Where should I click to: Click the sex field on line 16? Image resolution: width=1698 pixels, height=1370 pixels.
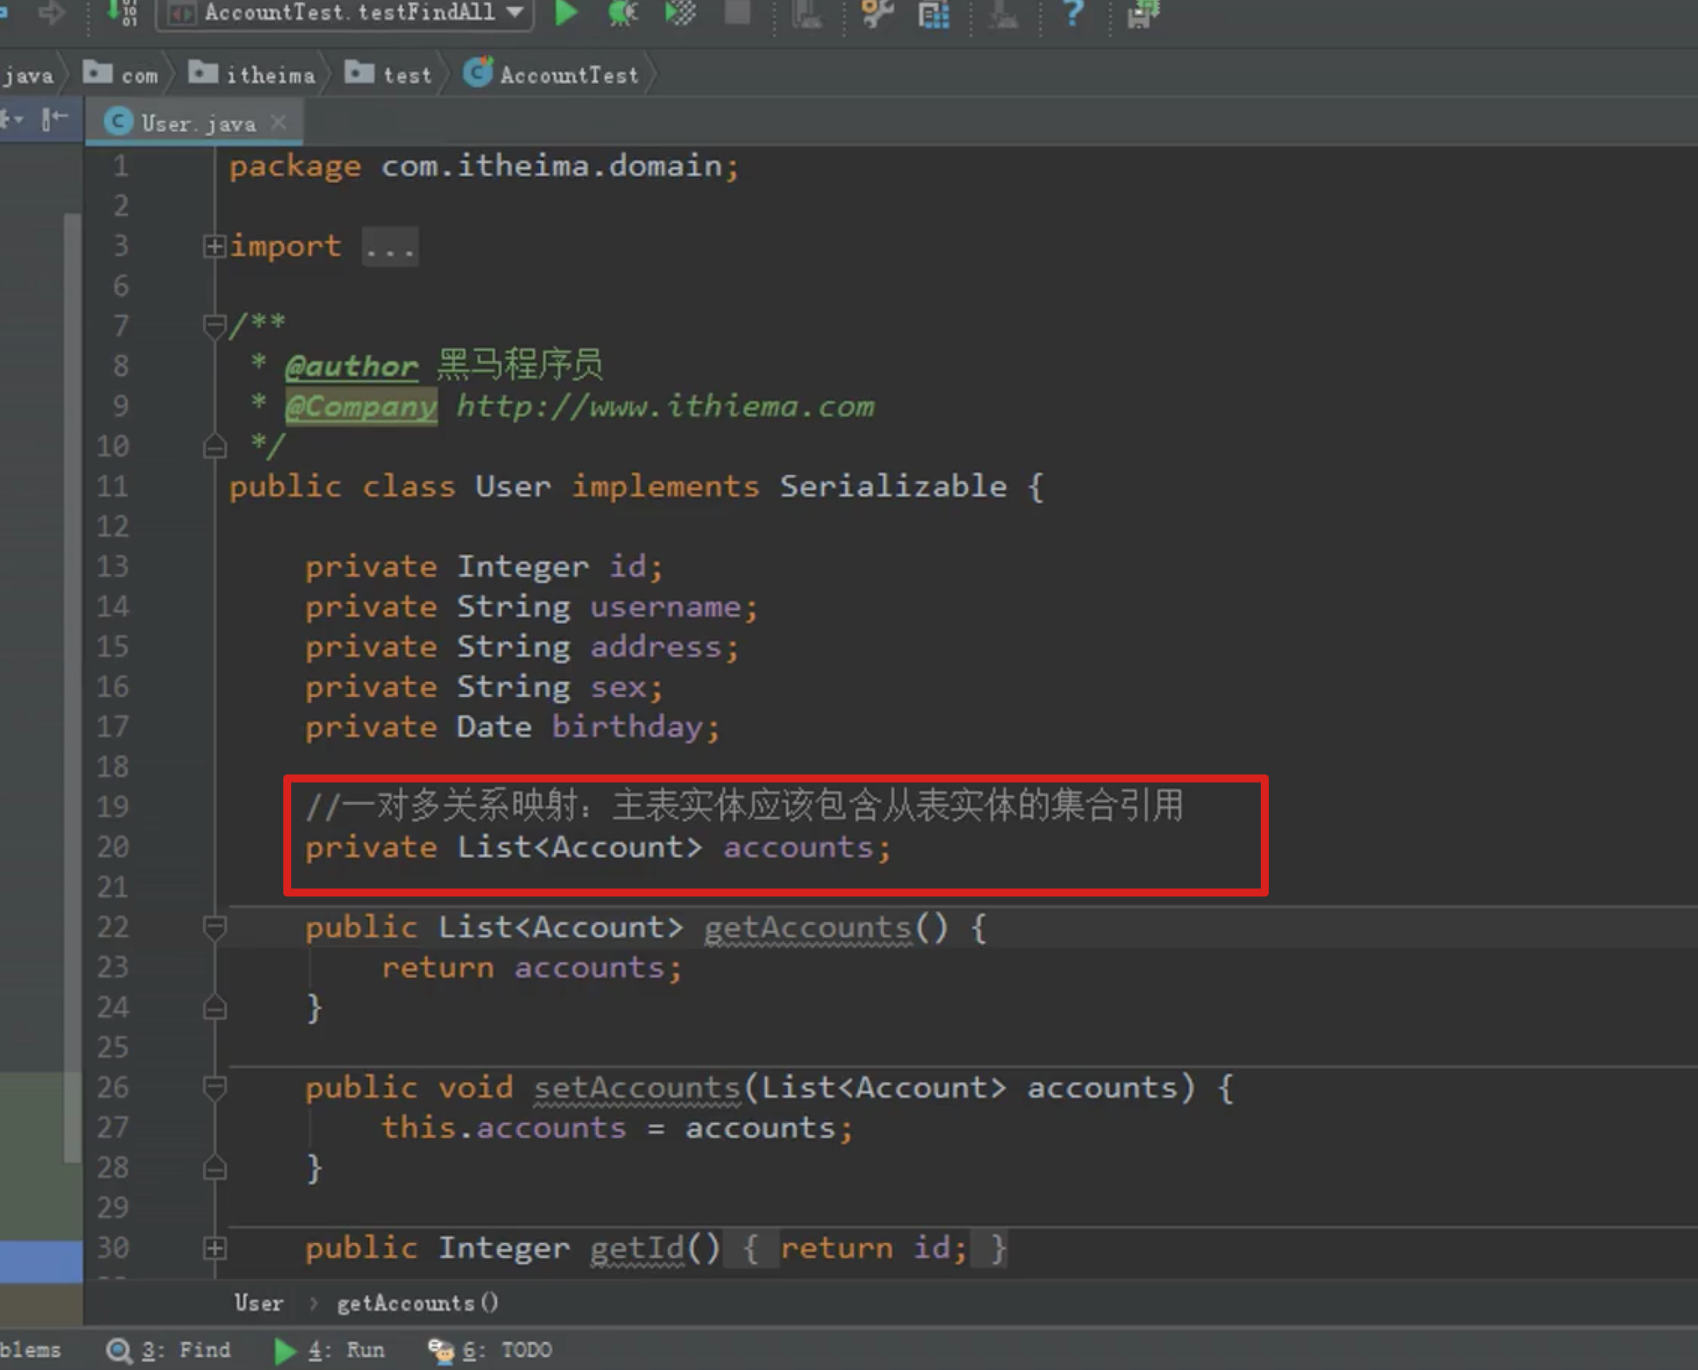[x=618, y=687]
